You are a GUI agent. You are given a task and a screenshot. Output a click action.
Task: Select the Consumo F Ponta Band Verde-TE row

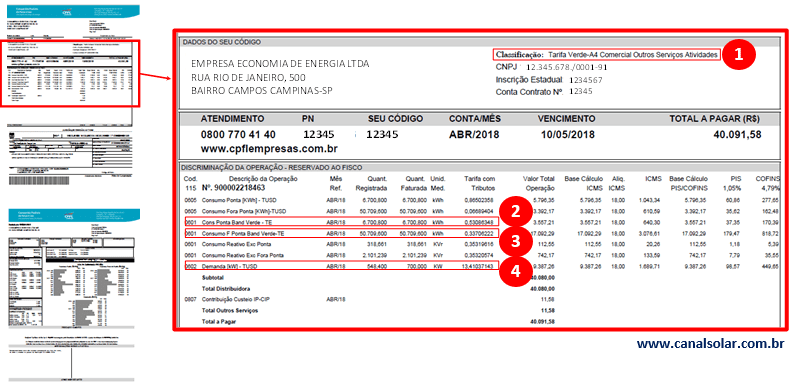342,233
